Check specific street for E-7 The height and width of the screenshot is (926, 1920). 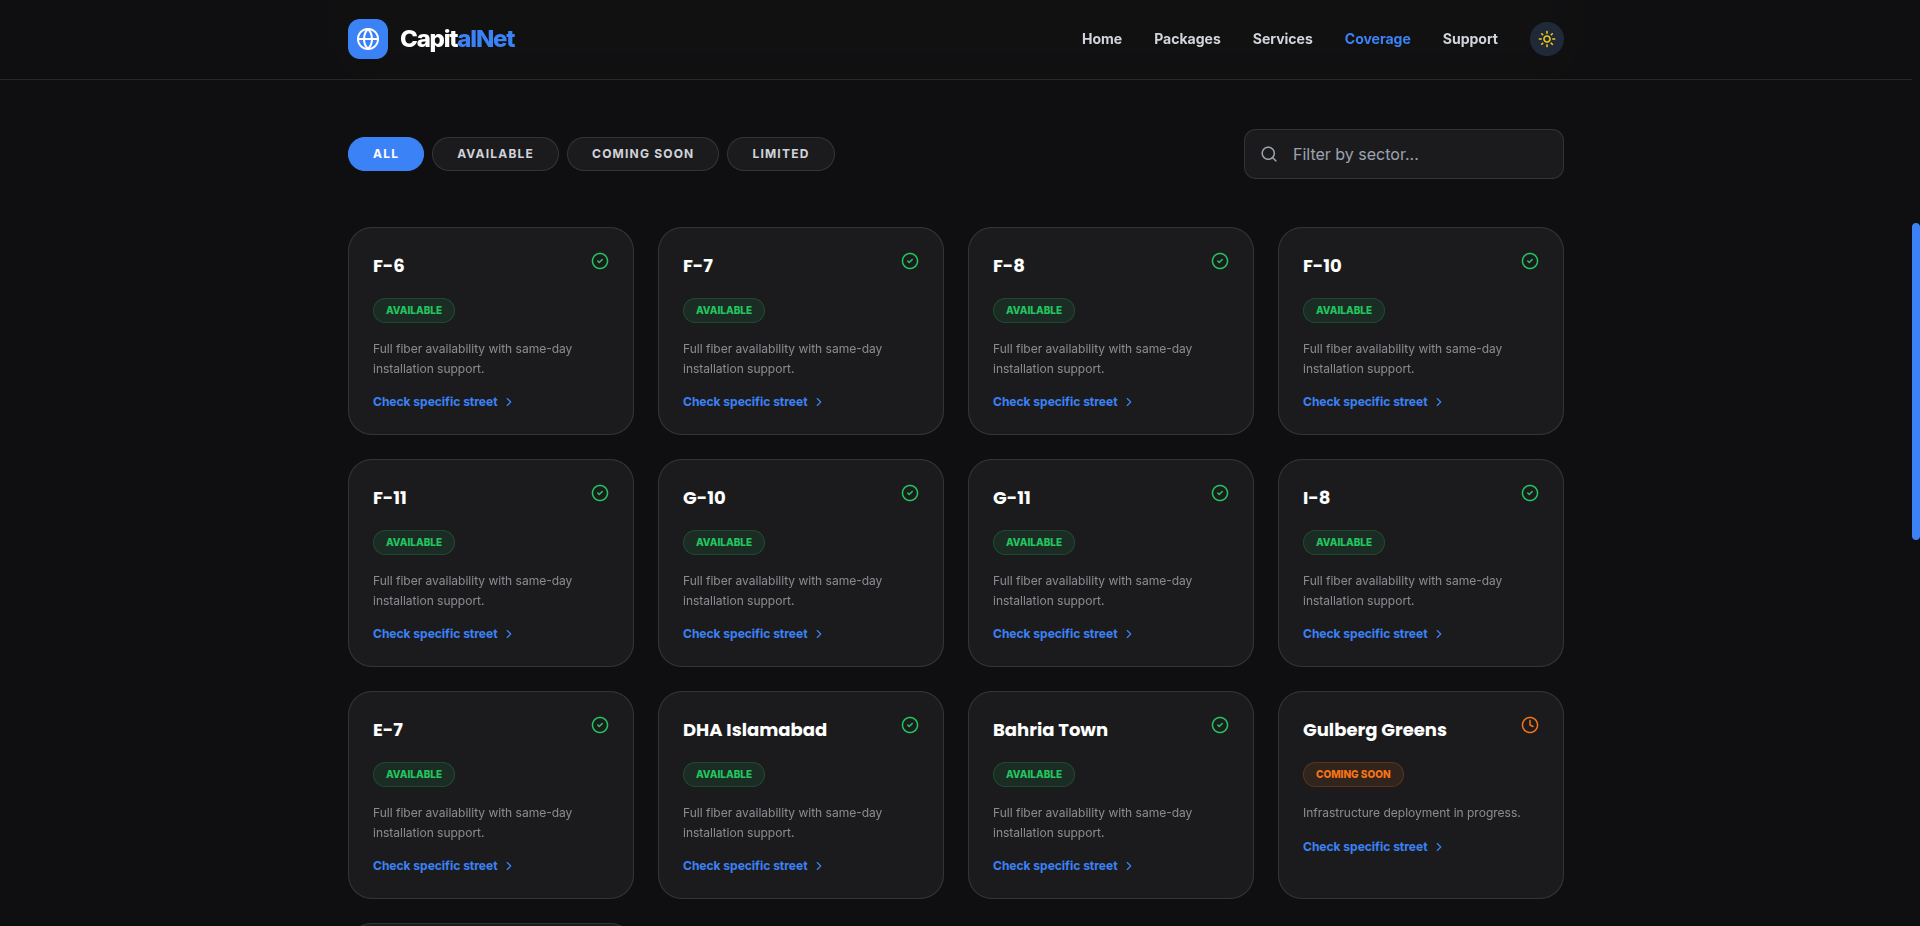coord(443,866)
